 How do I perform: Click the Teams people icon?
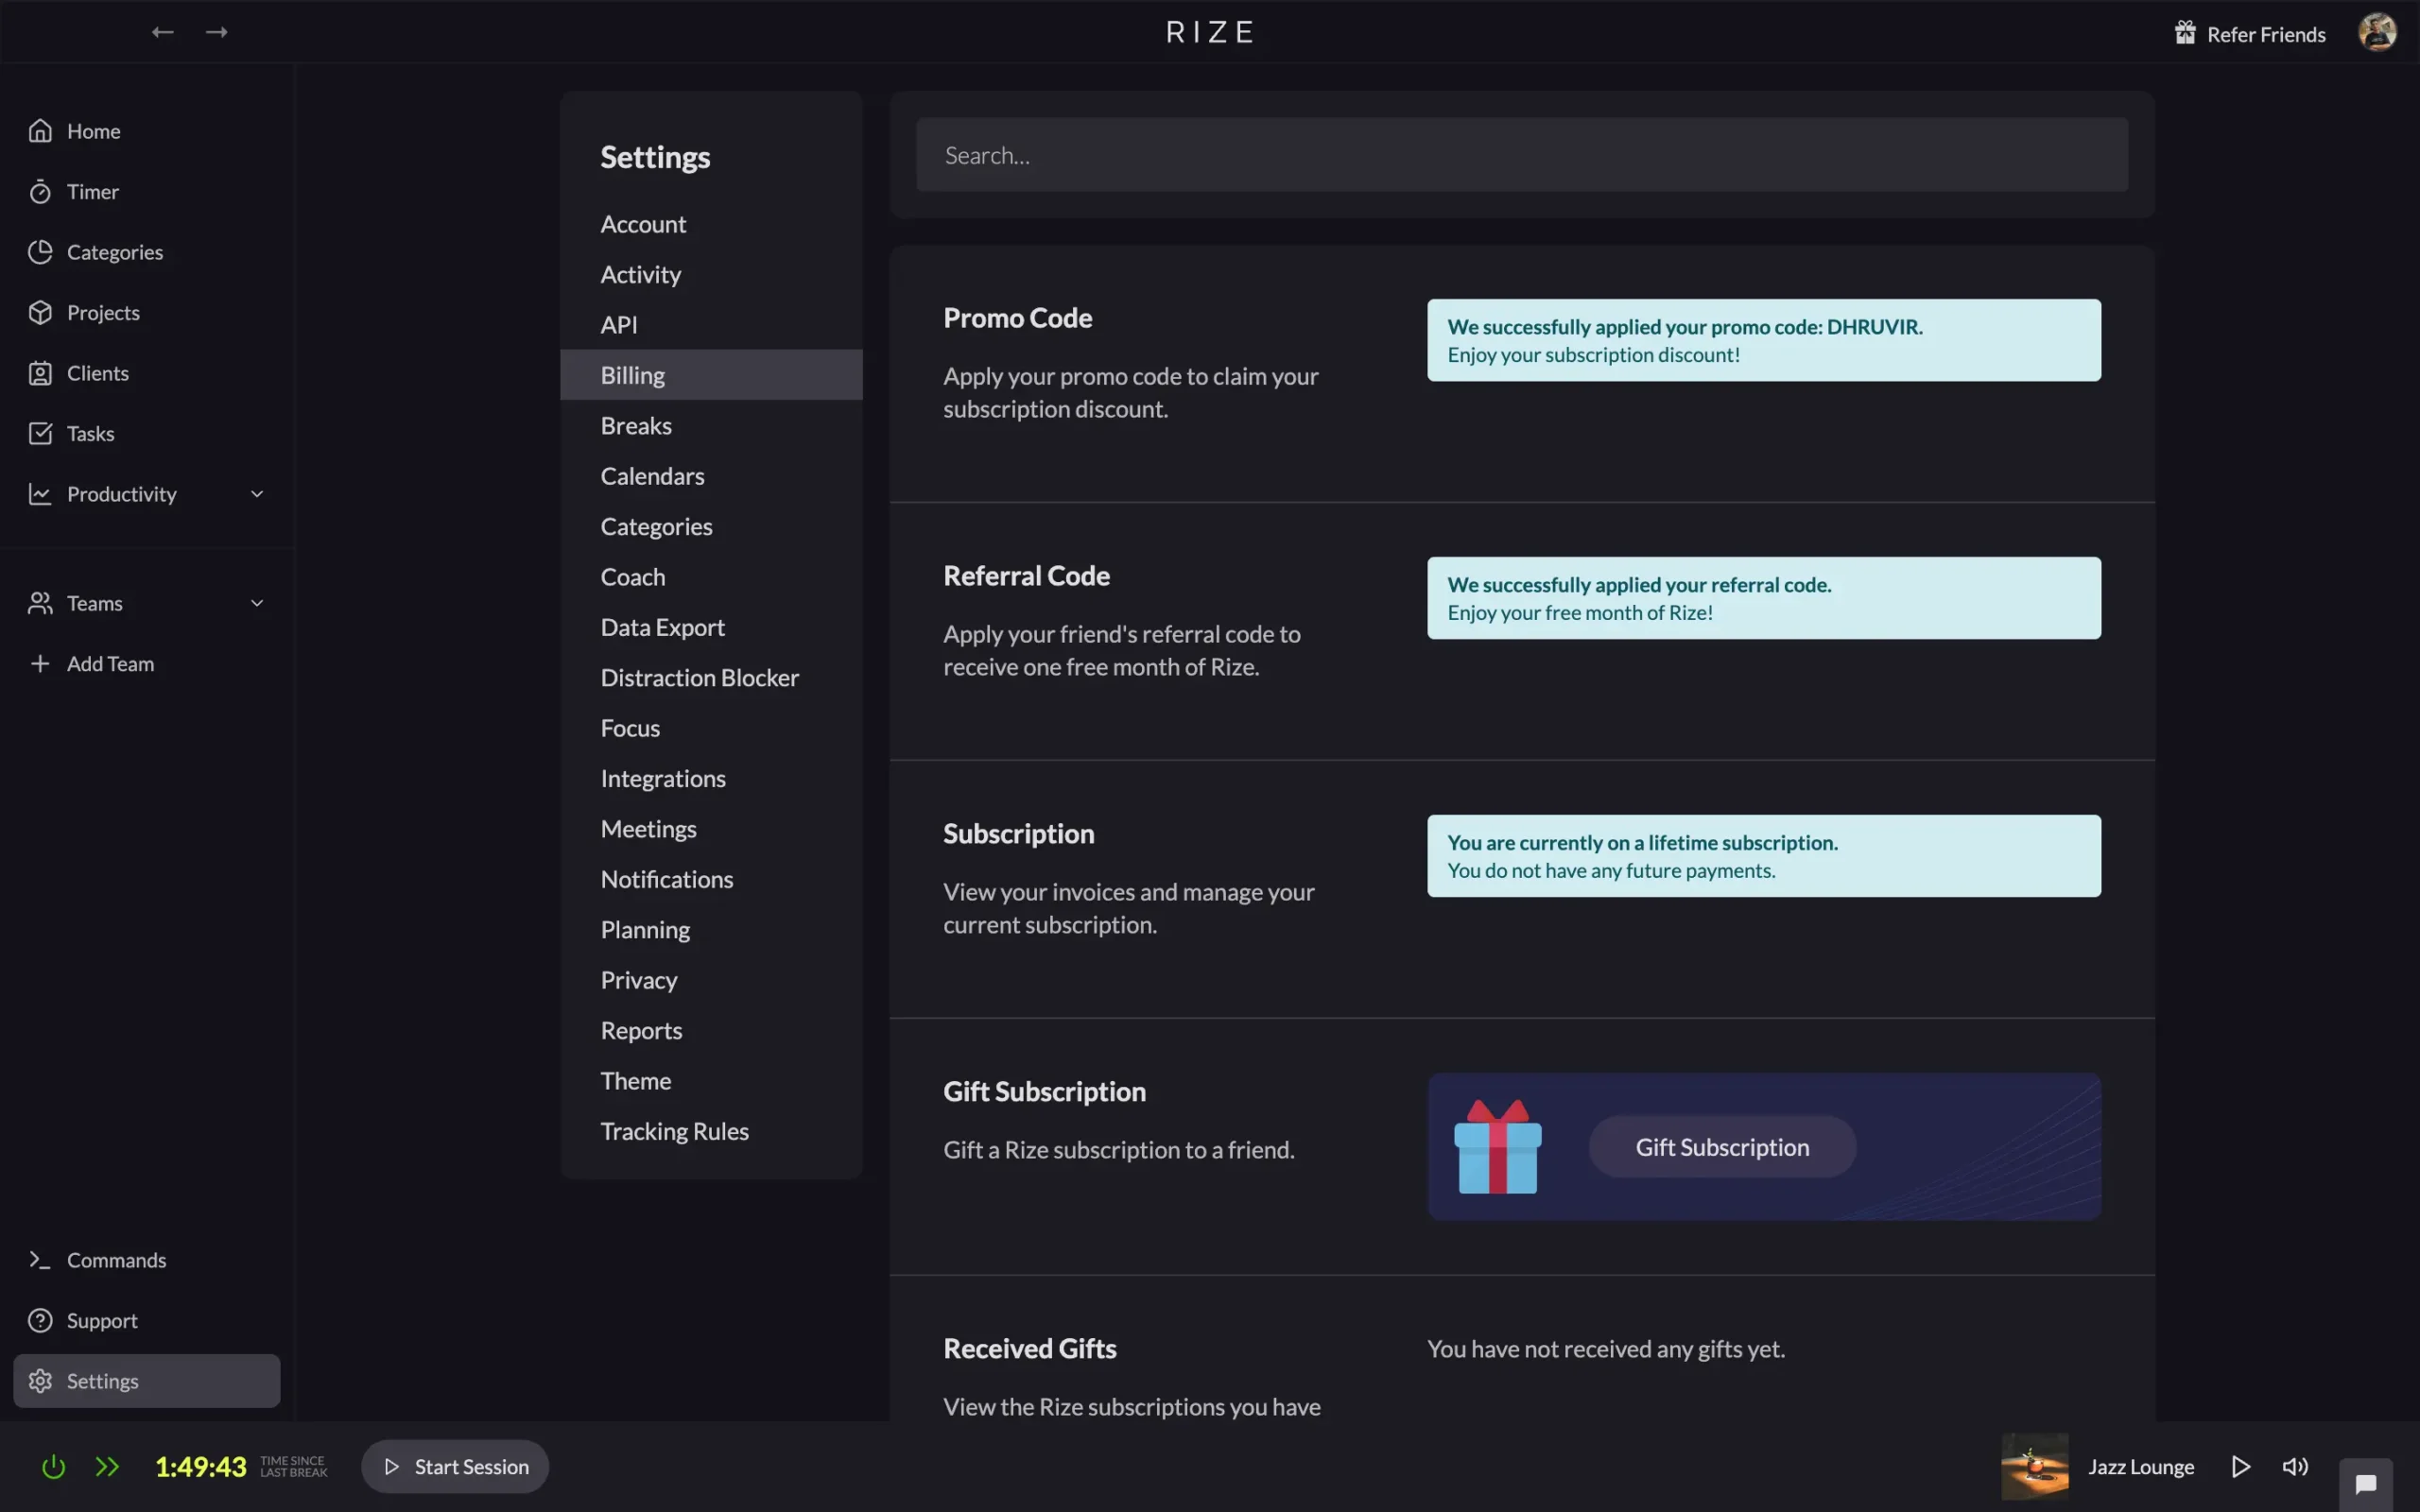pyautogui.click(x=40, y=603)
